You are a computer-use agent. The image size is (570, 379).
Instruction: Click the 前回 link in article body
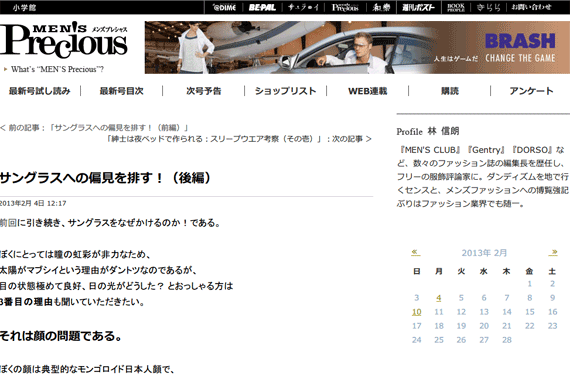[x=8, y=223]
